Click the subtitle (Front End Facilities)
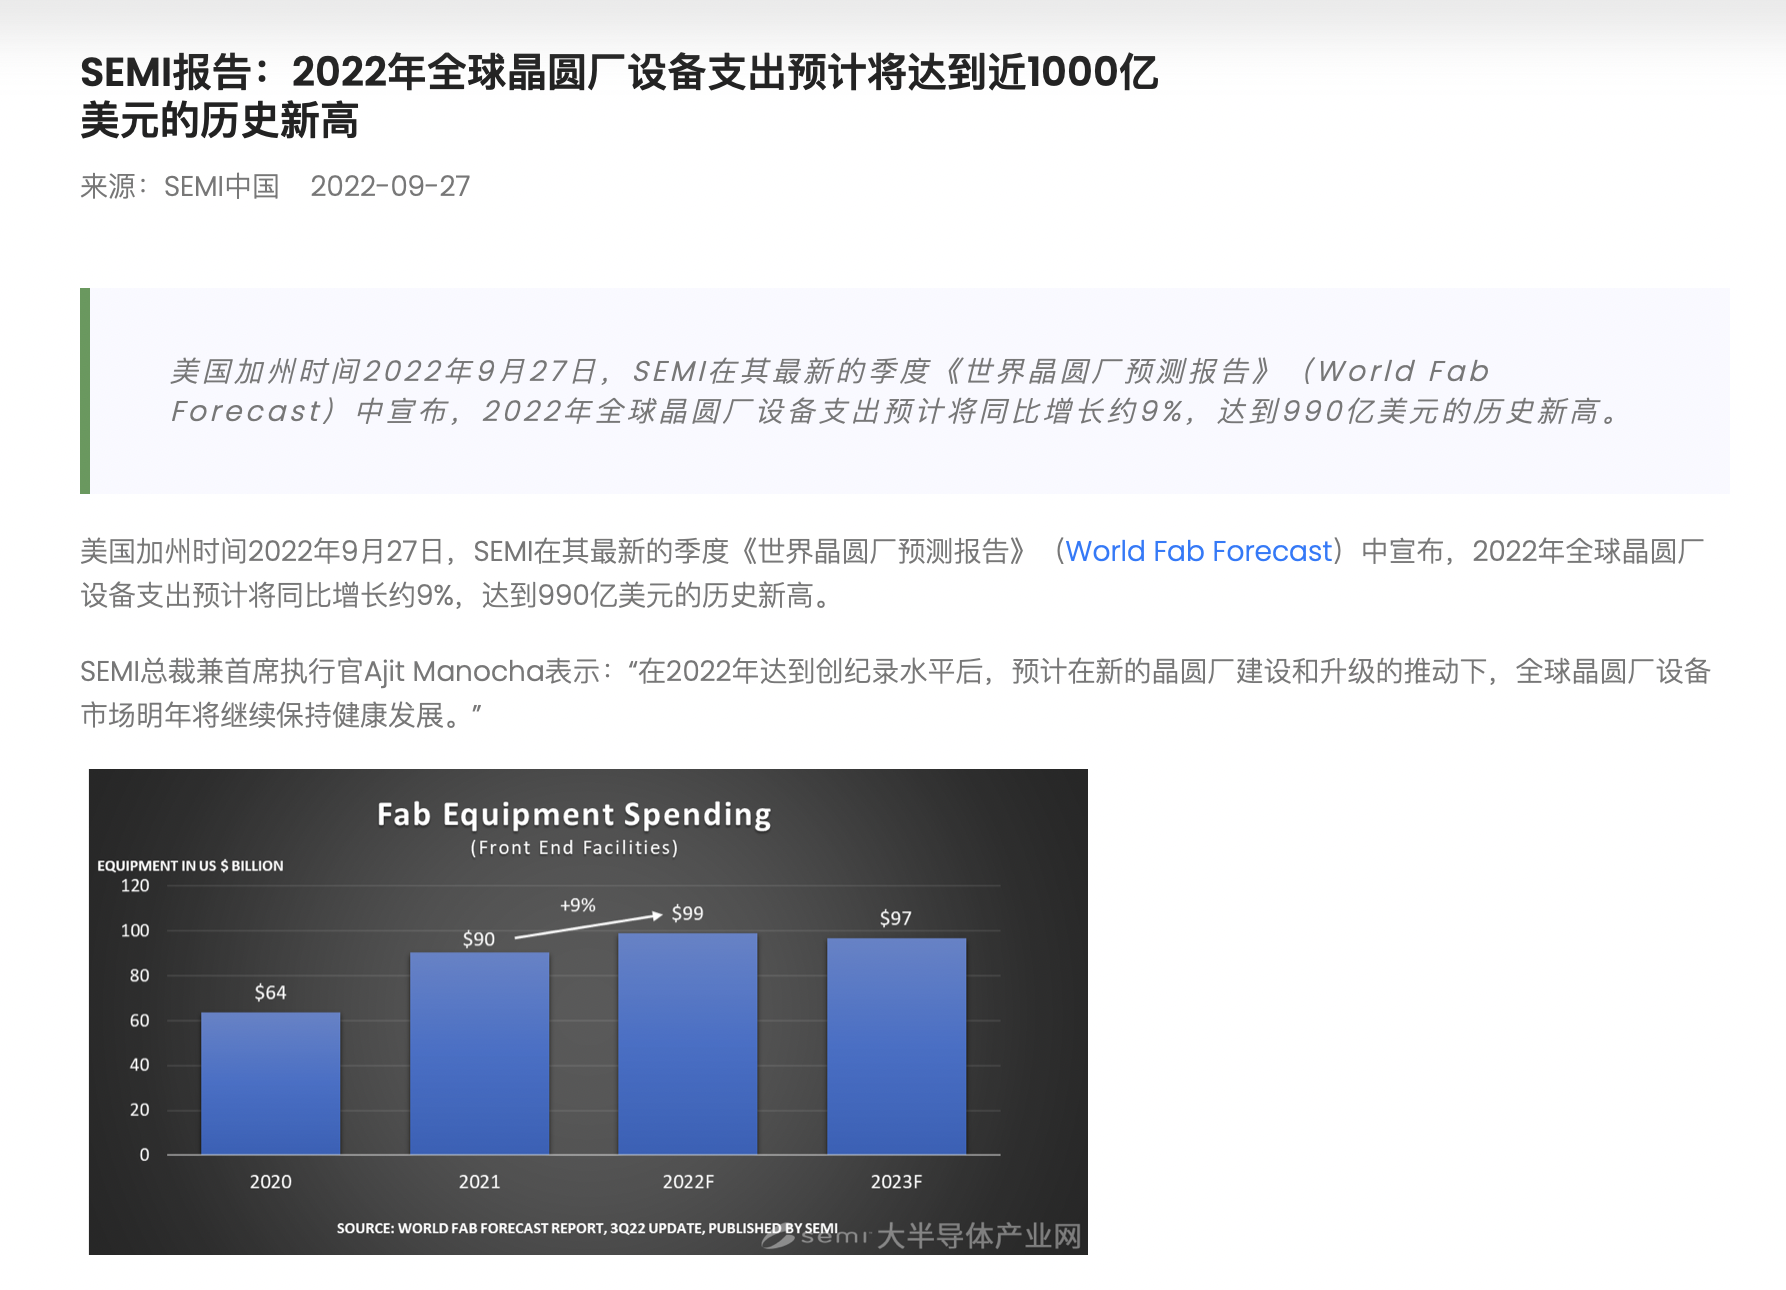Image resolution: width=1786 pixels, height=1290 pixels. pyautogui.click(x=574, y=847)
